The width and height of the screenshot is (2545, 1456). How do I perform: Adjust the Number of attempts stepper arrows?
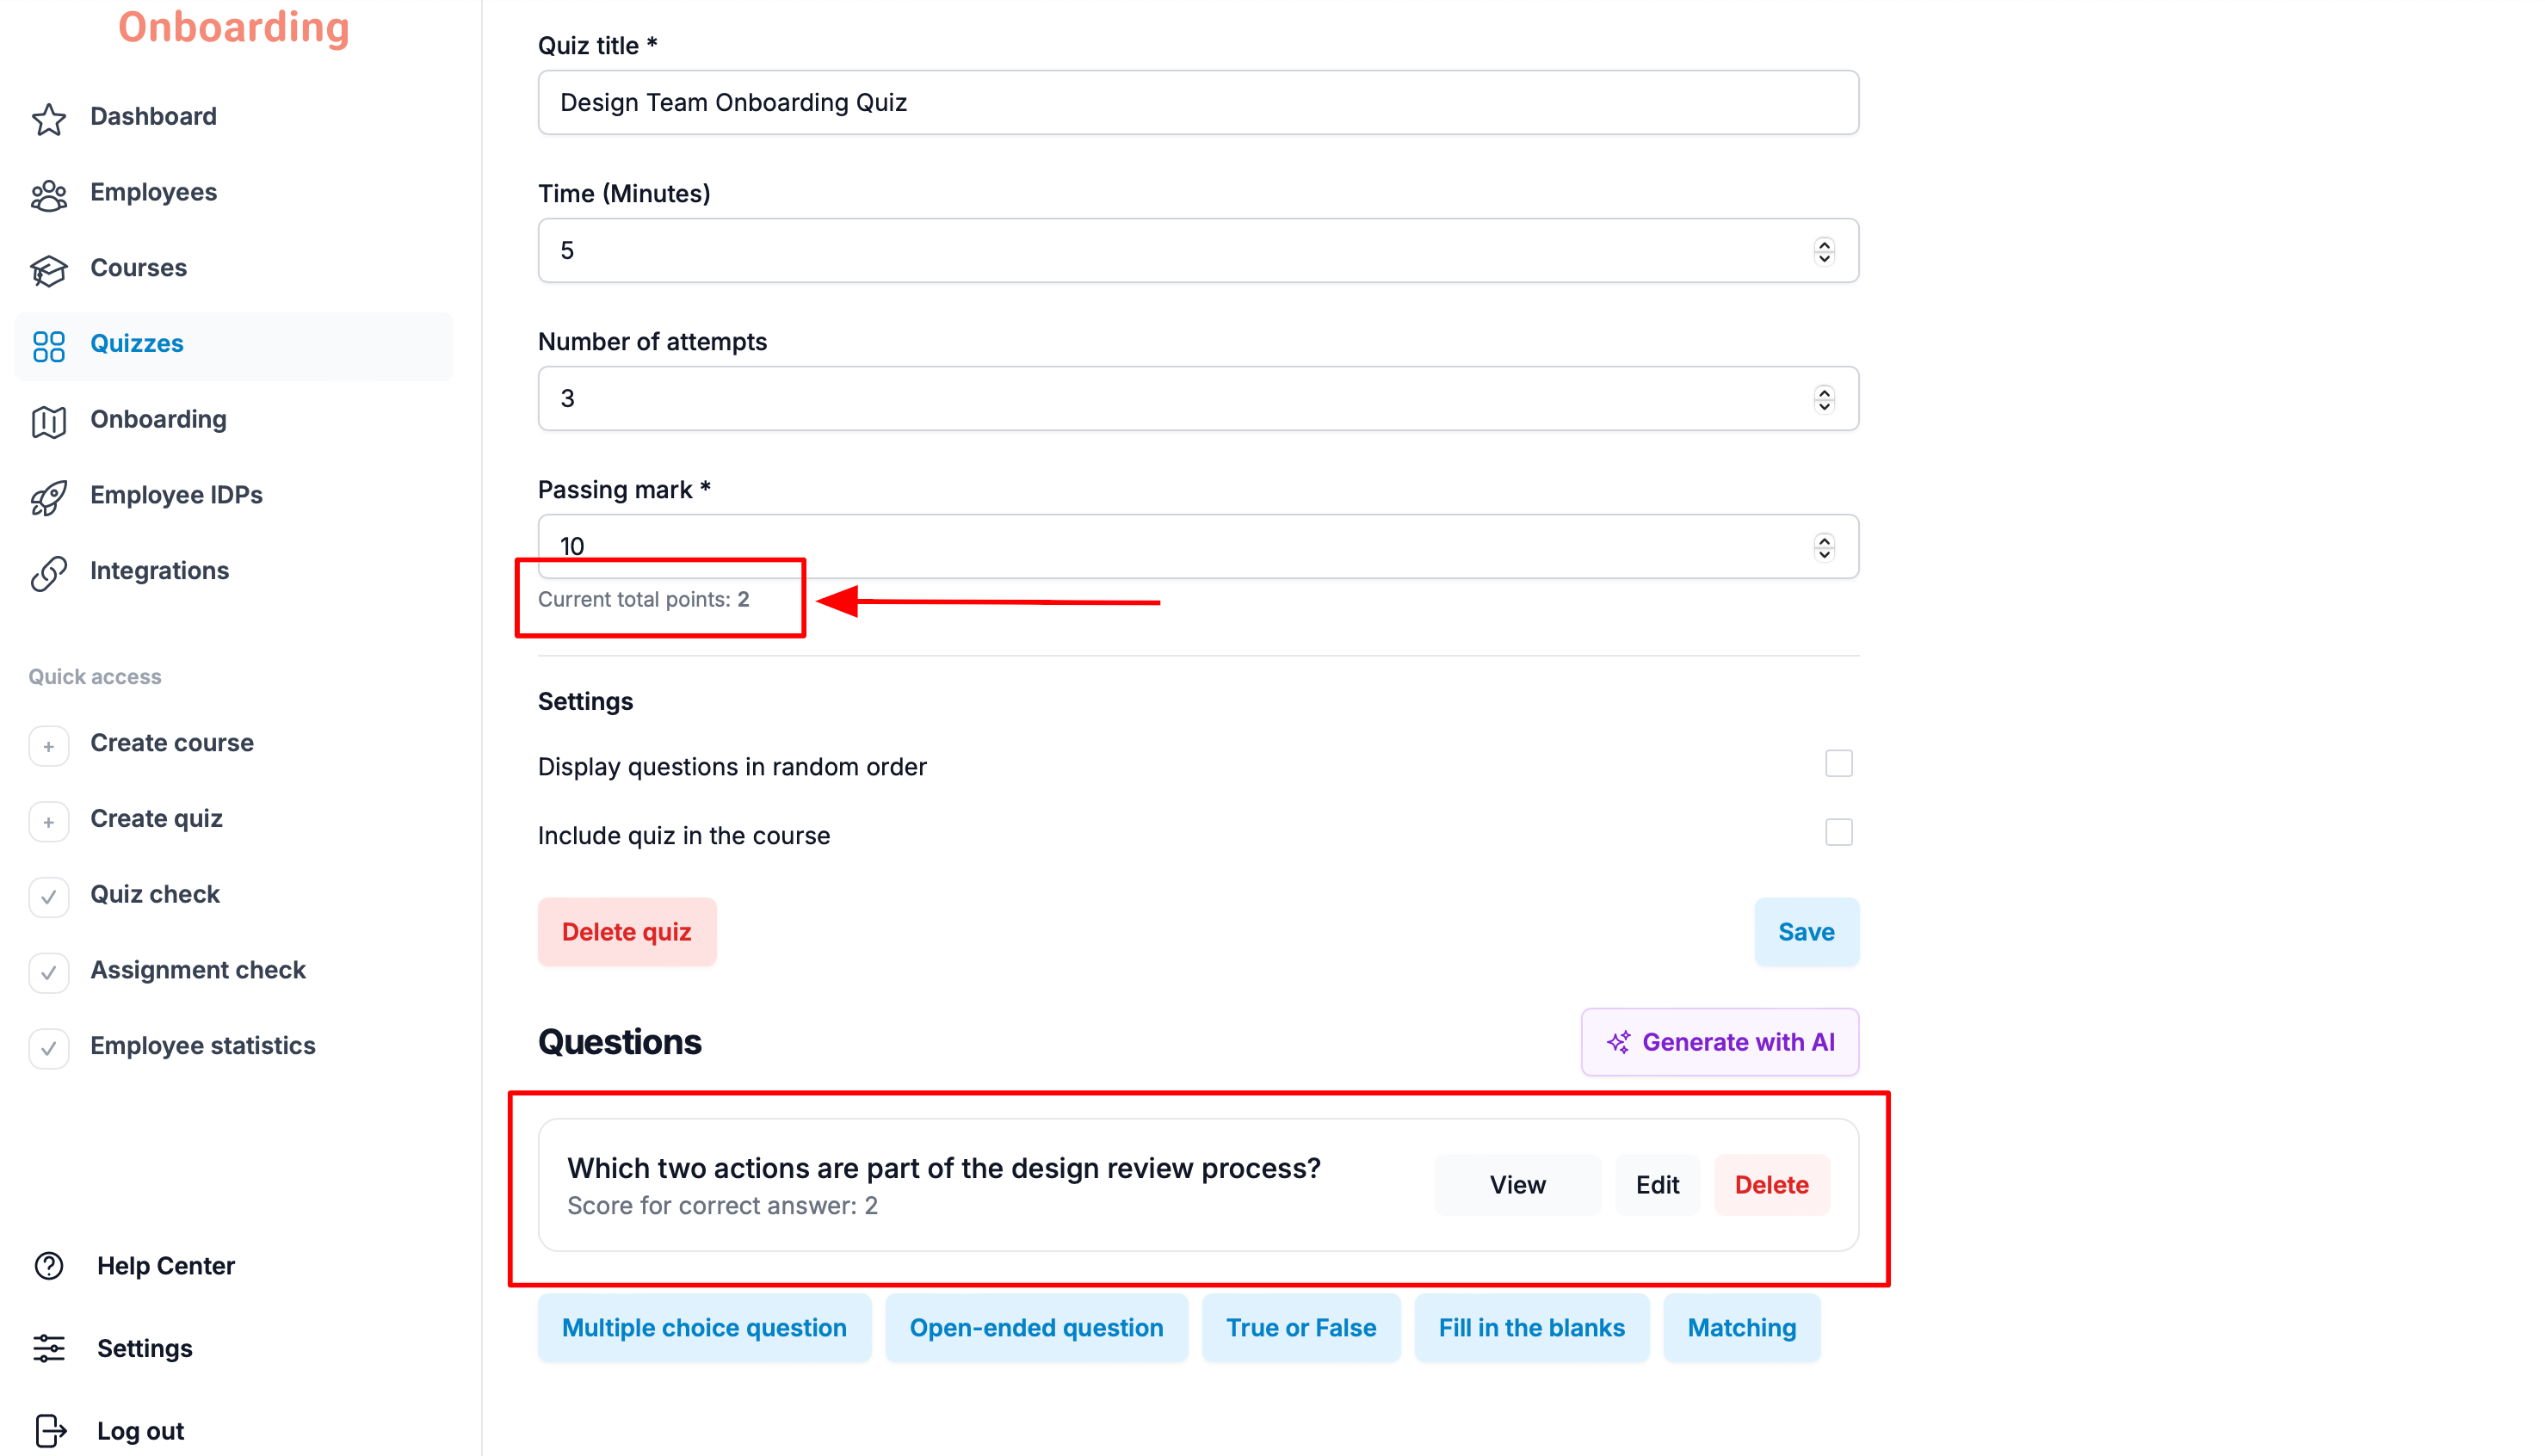point(1823,398)
